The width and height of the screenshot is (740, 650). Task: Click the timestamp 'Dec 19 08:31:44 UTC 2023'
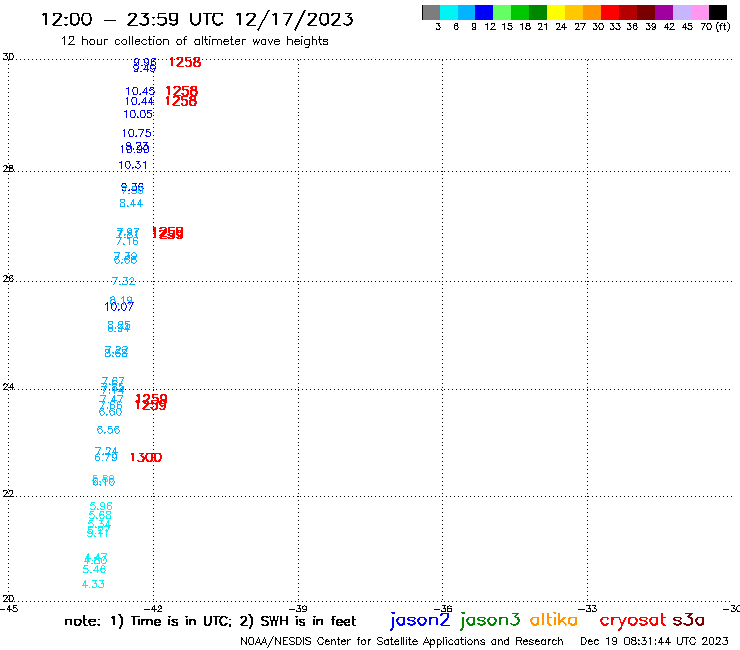[654, 641]
